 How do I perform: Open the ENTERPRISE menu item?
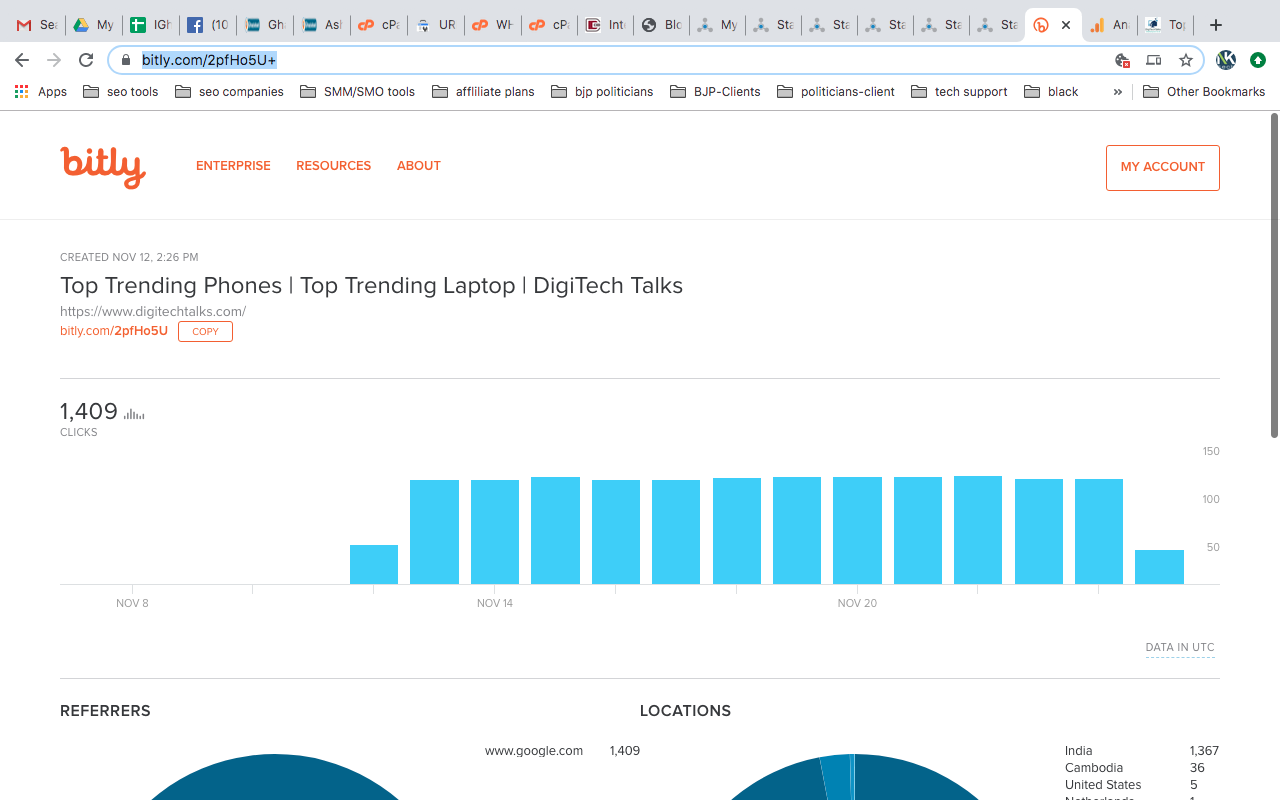[x=233, y=166]
